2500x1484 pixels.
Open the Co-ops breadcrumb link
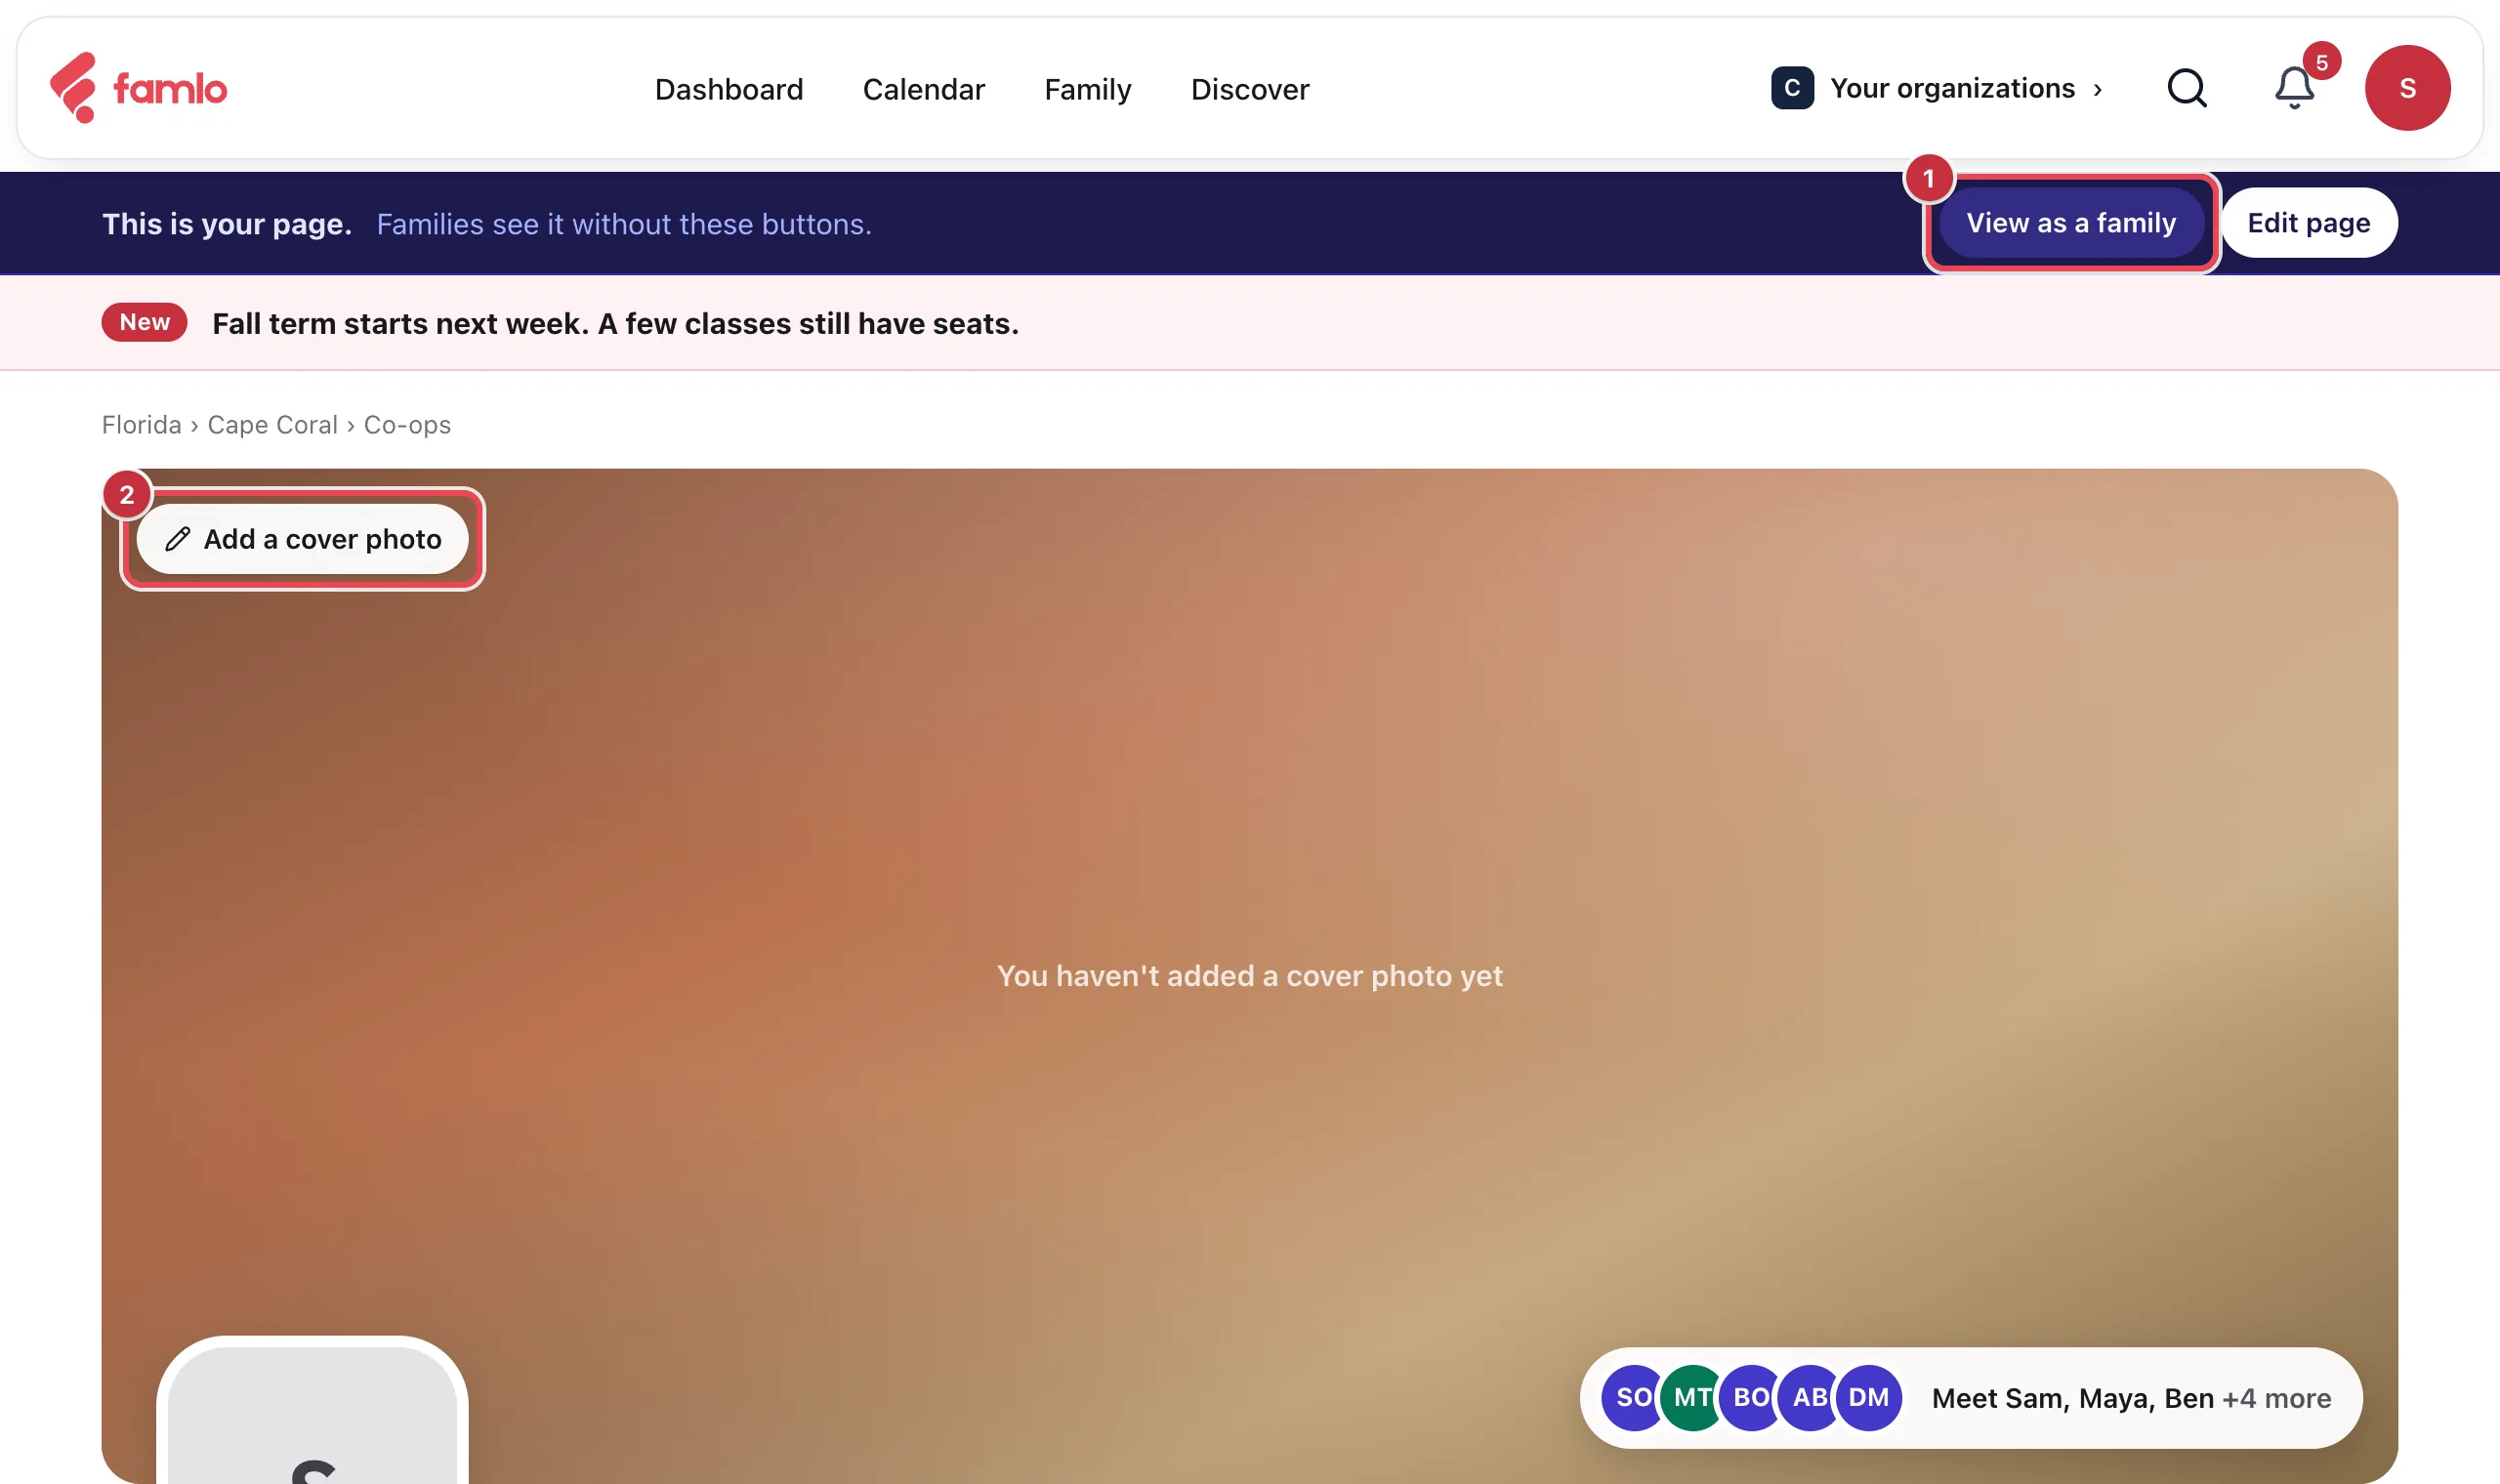(407, 425)
